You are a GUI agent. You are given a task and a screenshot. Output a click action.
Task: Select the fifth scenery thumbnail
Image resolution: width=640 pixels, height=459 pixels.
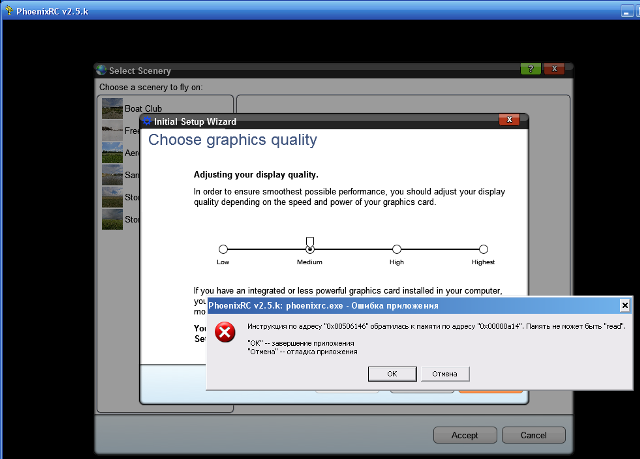pyautogui.click(x=112, y=197)
